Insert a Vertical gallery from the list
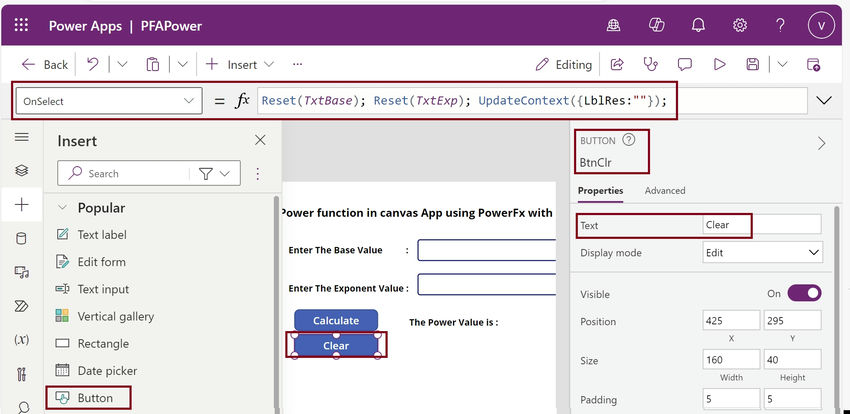850x414 pixels. click(115, 316)
